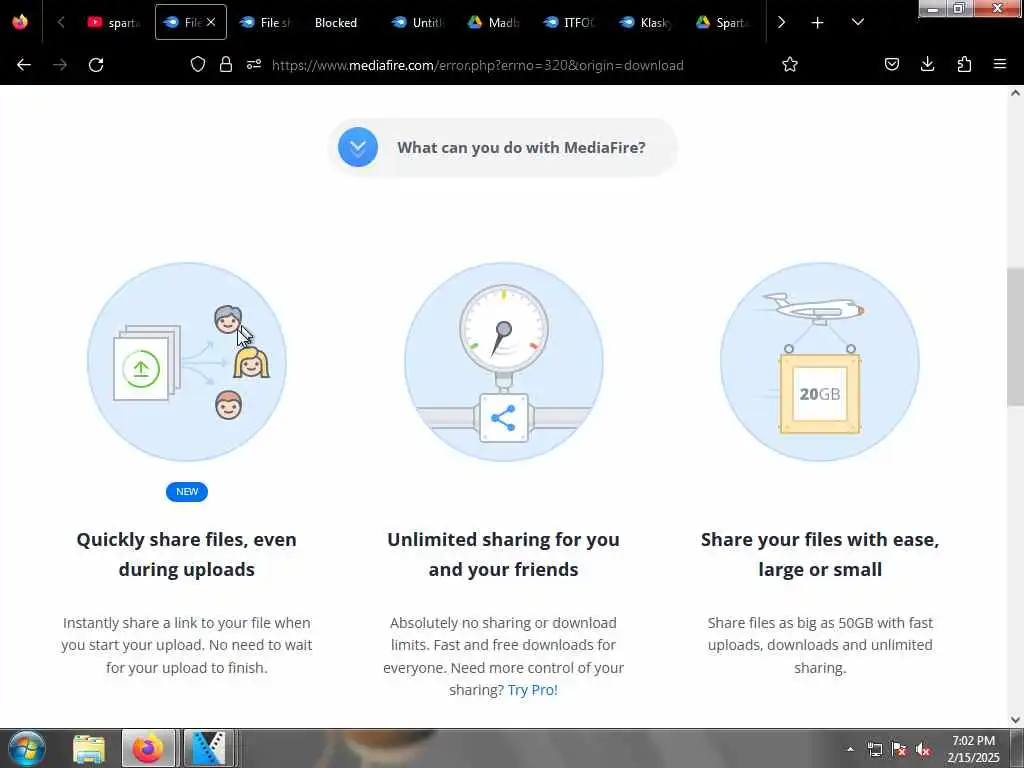Click 'What can you do with MediaFire?' text
The height and width of the screenshot is (768, 1024).
(521, 148)
